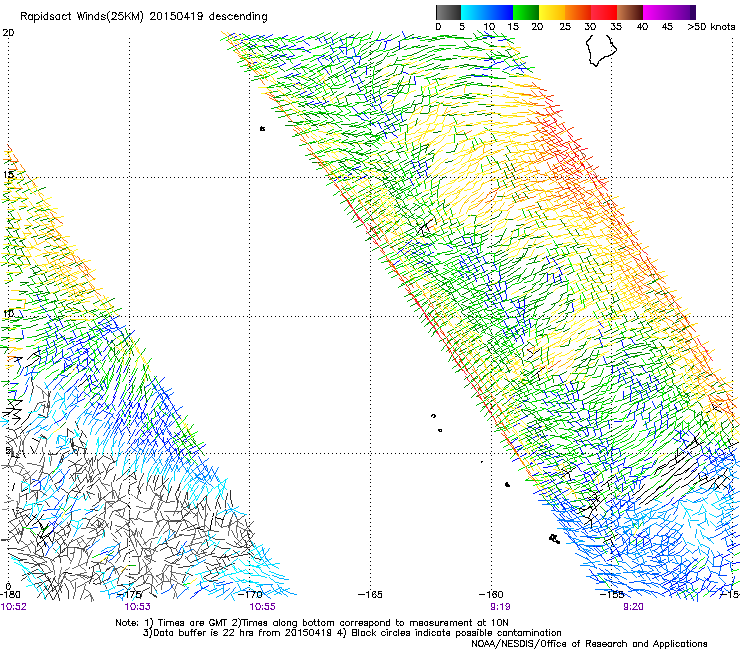Image resolution: width=740 pixels, height=650 pixels.
Task: Click the '10:55' swath time label
Action: (262, 607)
